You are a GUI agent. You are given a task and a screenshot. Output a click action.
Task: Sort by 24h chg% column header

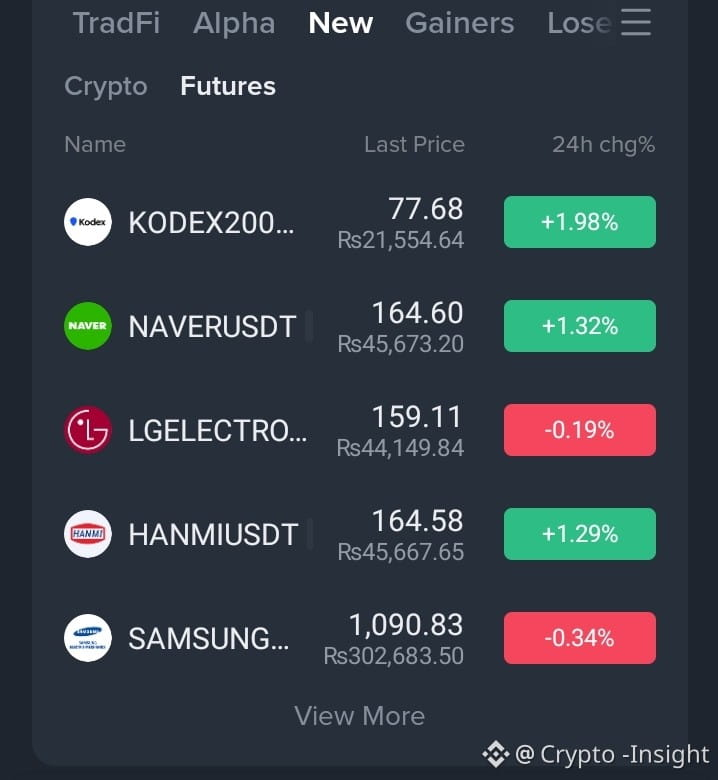604,145
